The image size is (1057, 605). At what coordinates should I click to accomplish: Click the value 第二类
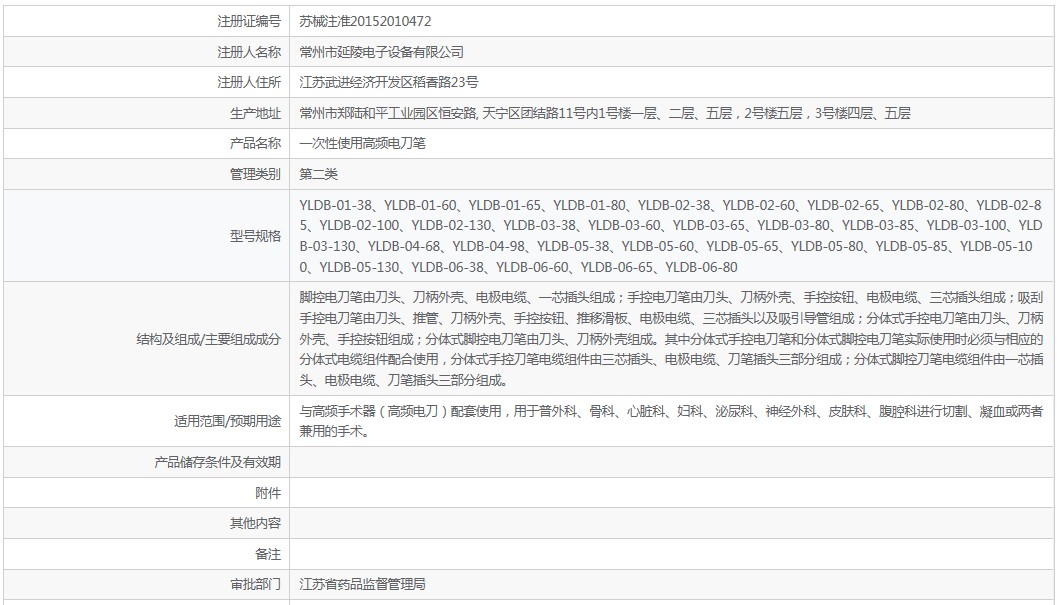tap(318, 174)
